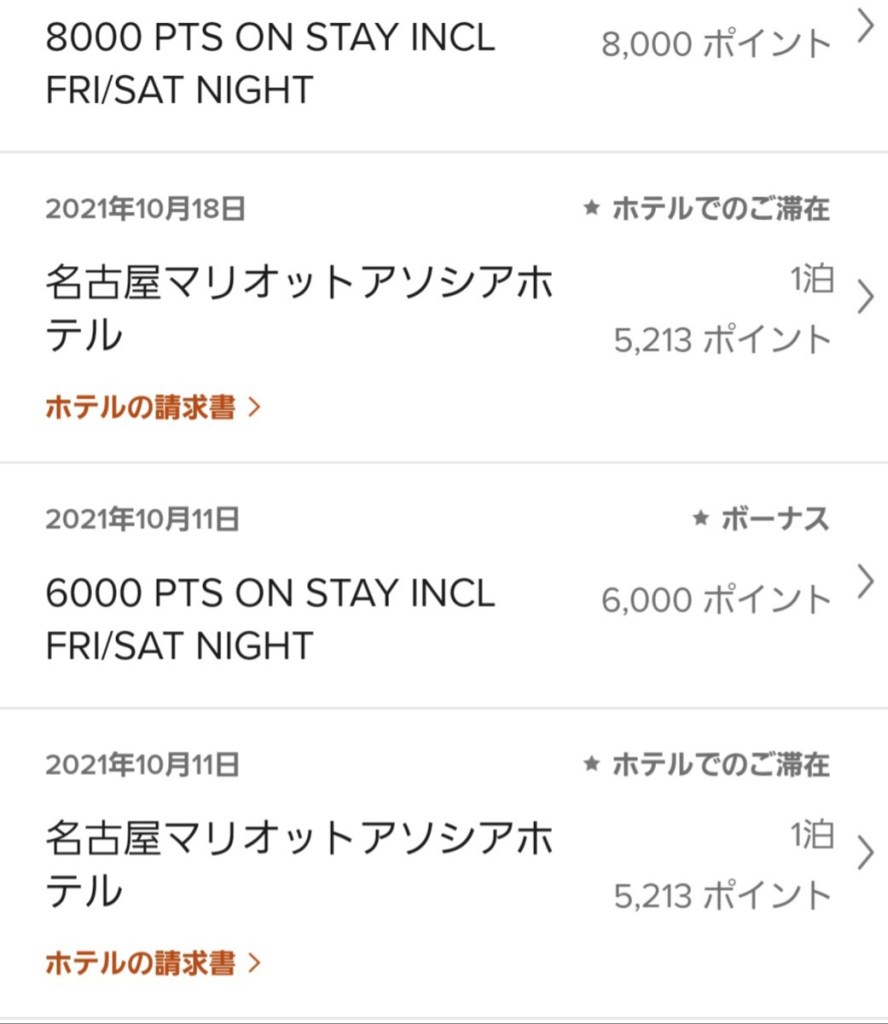Tap the 5,213 ポイント value for October 18
The height and width of the screenshot is (1024, 888).
722,340
